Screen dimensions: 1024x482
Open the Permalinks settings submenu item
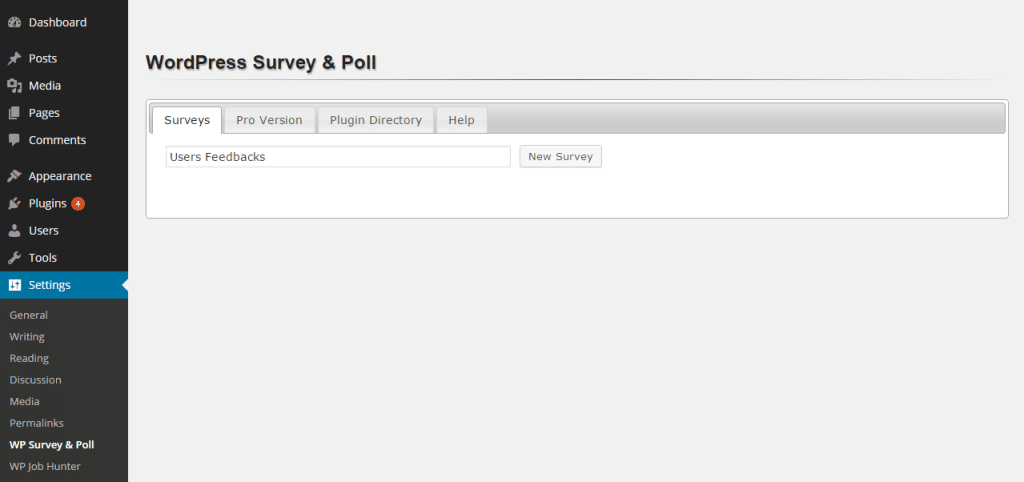[x=37, y=423]
